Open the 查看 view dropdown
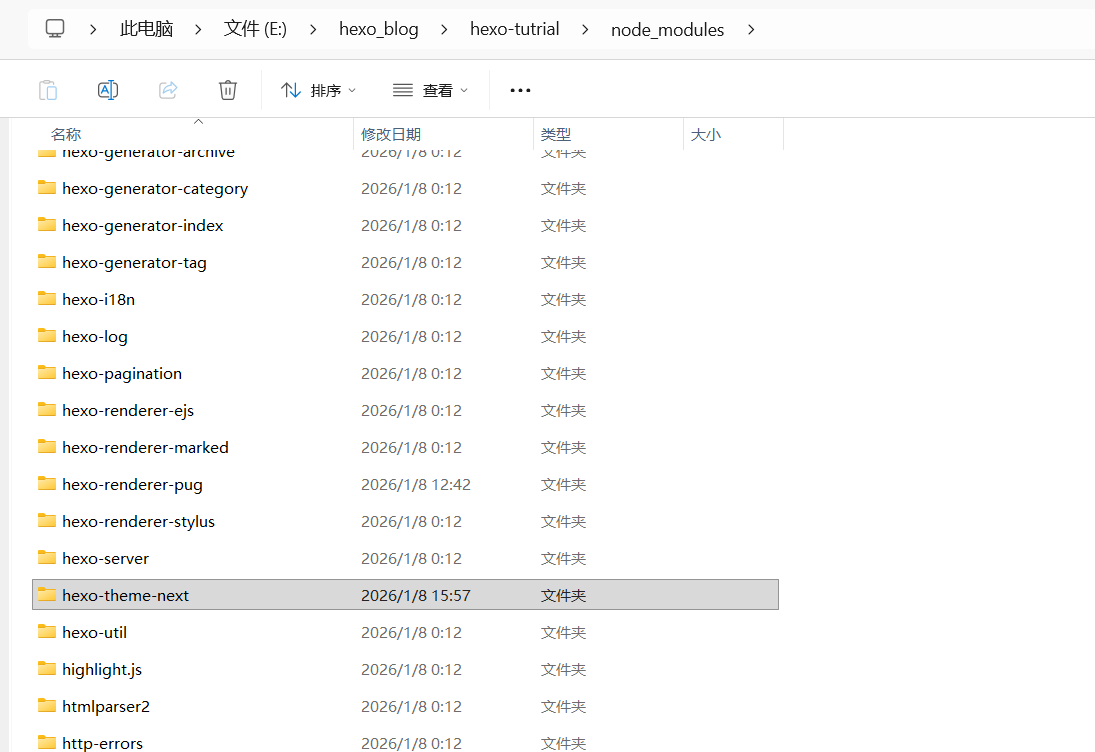The height and width of the screenshot is (752, 1095). coord(431,90)
